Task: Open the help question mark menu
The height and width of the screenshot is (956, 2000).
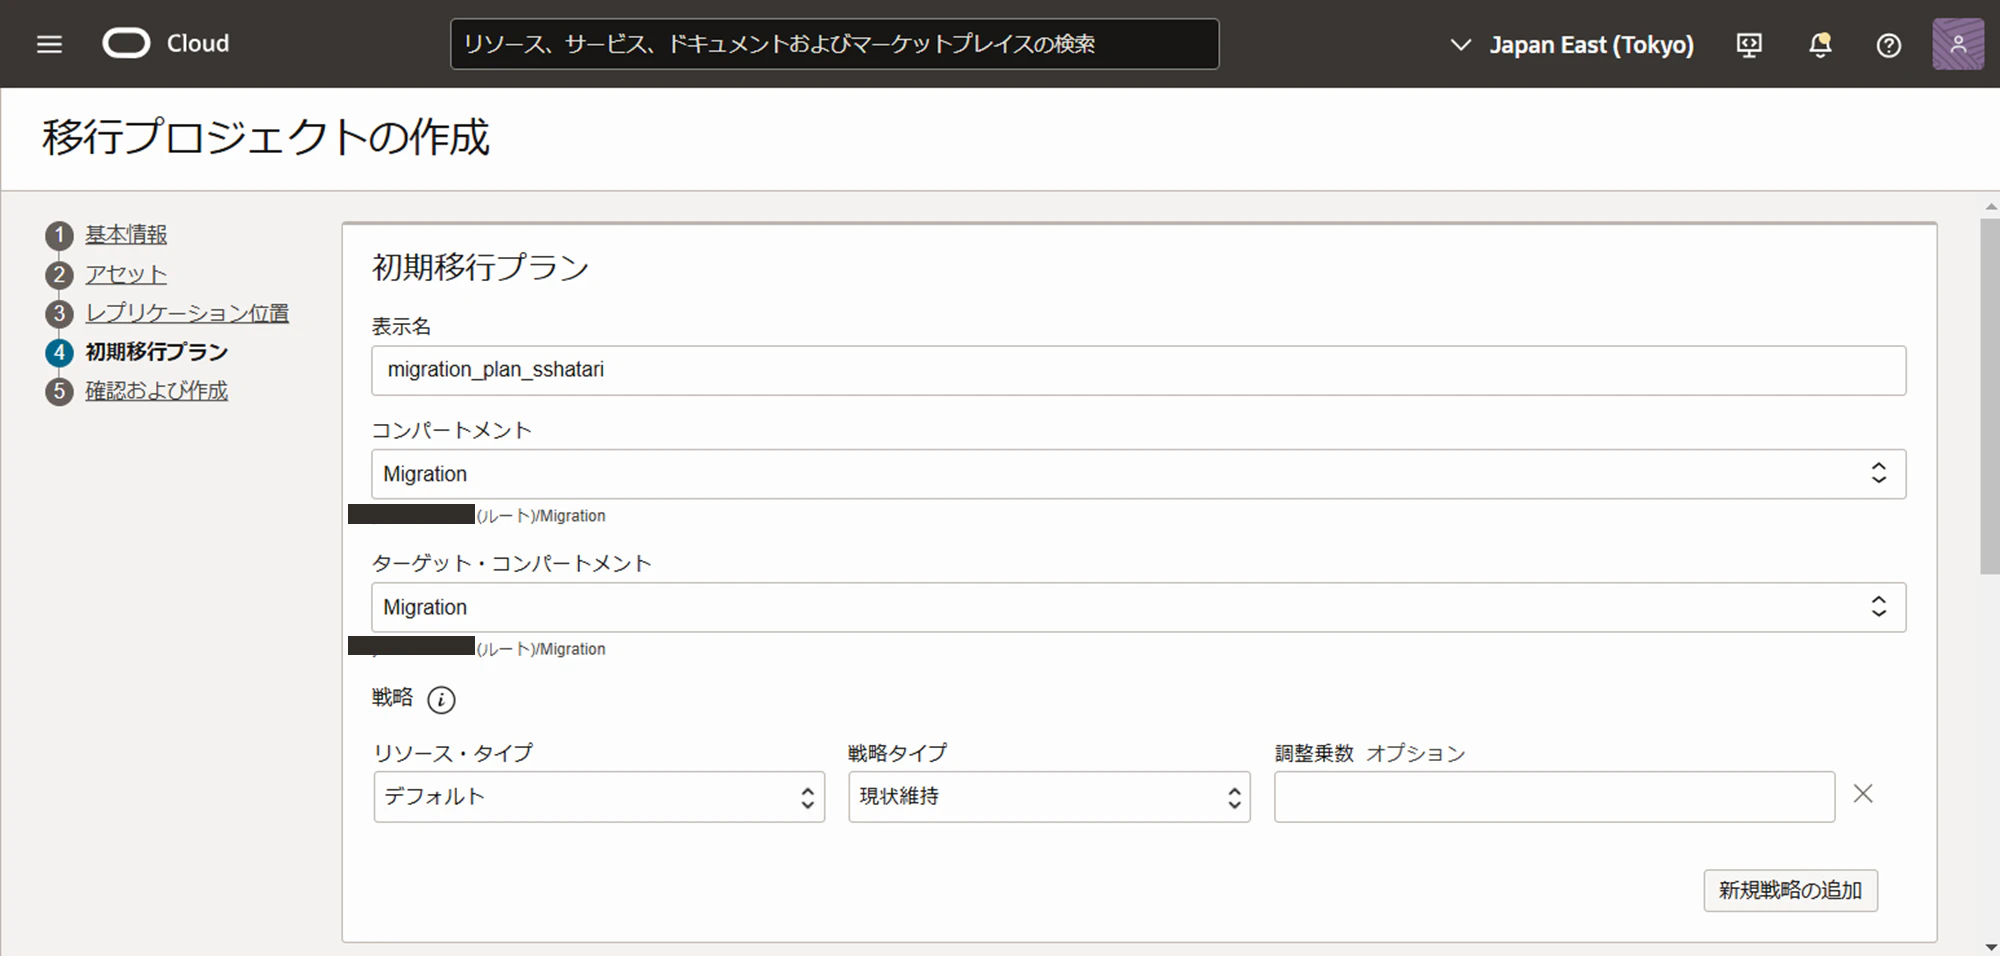Action: point(1888,45)
